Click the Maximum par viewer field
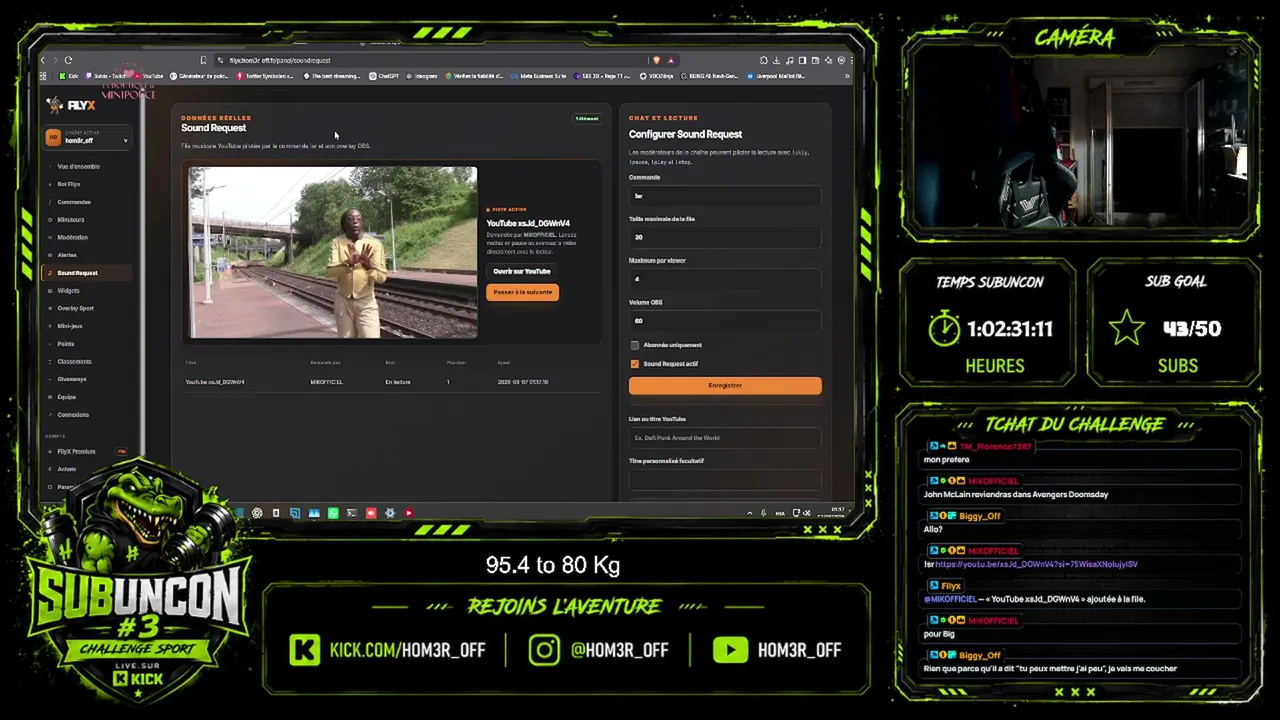The height and width of the screenshot is (720, 1280). 725,279
